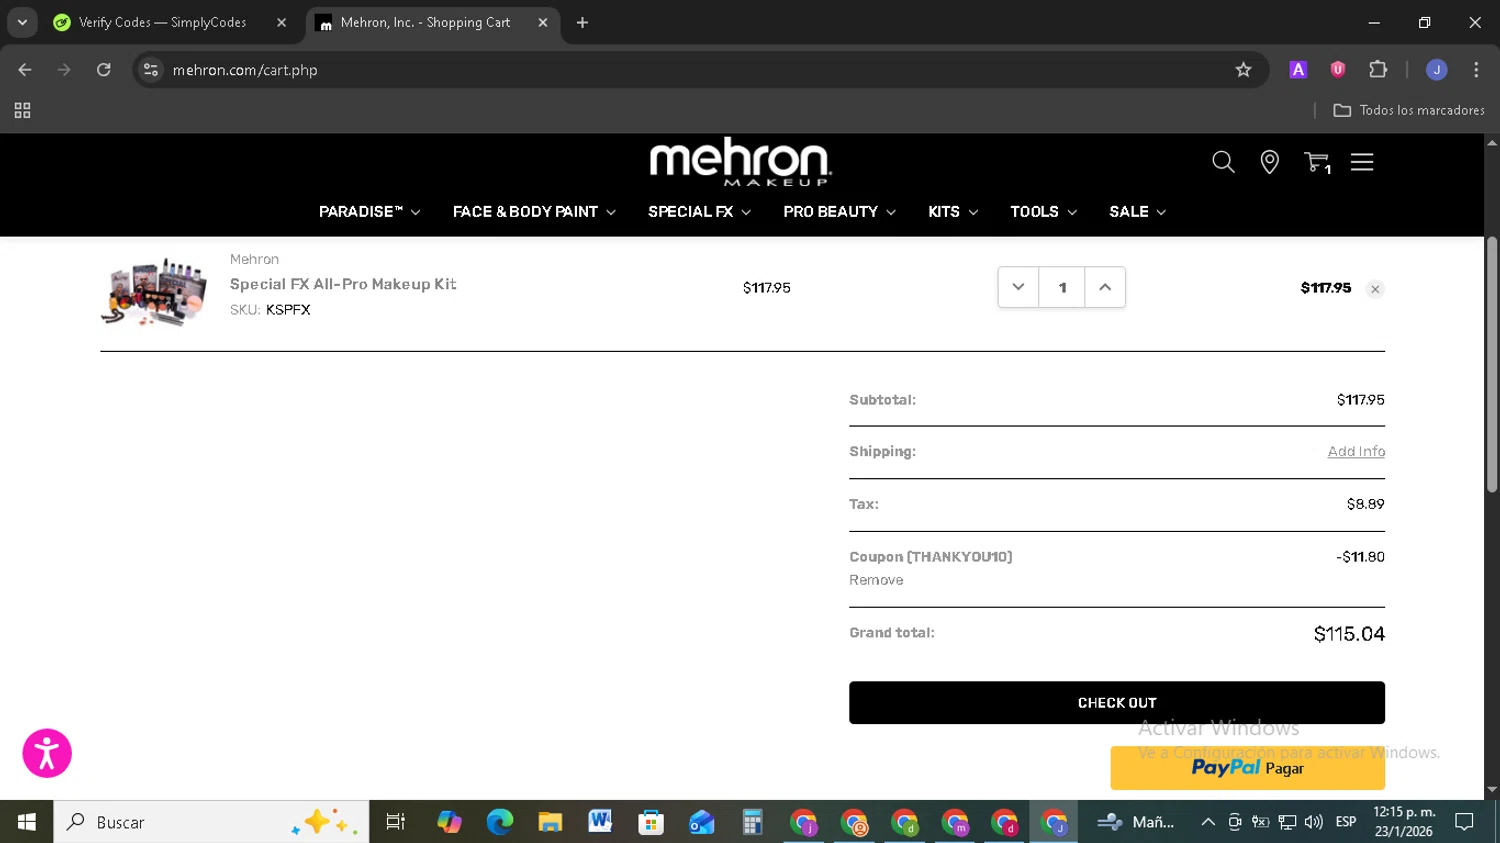The height and width of the screenshot is (843, 1500).
Task: Remove the THANKYOU10 coupon
Action: [876, 580]
